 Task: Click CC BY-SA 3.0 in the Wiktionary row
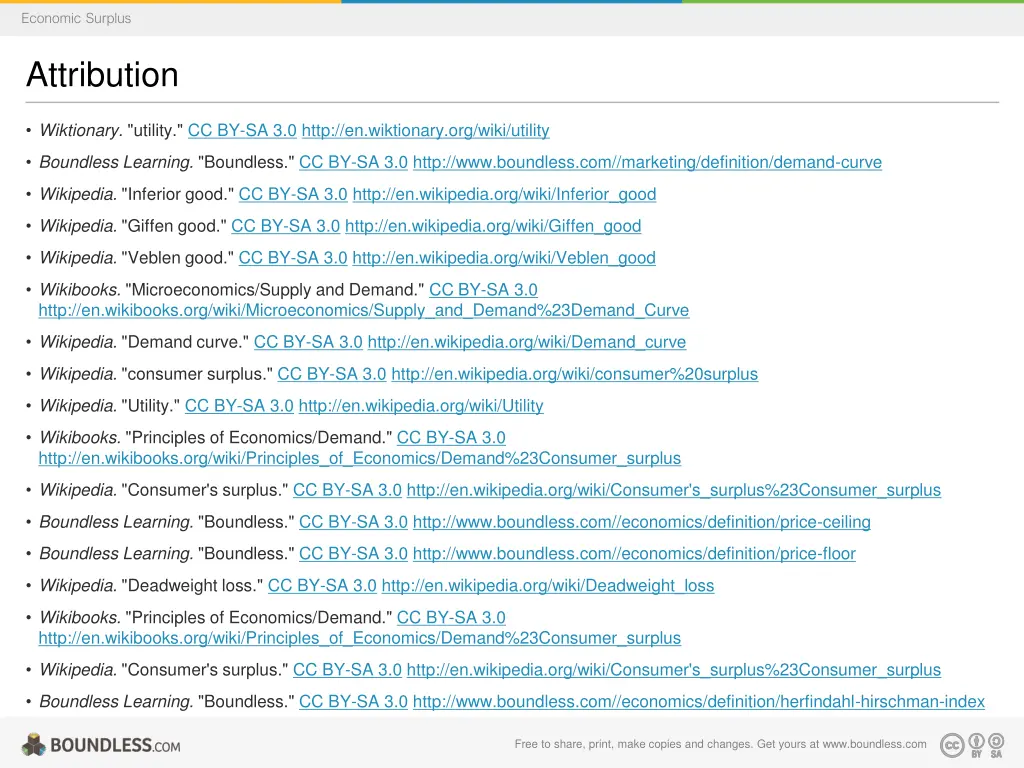pyautogui.click(x=242, y=131)
